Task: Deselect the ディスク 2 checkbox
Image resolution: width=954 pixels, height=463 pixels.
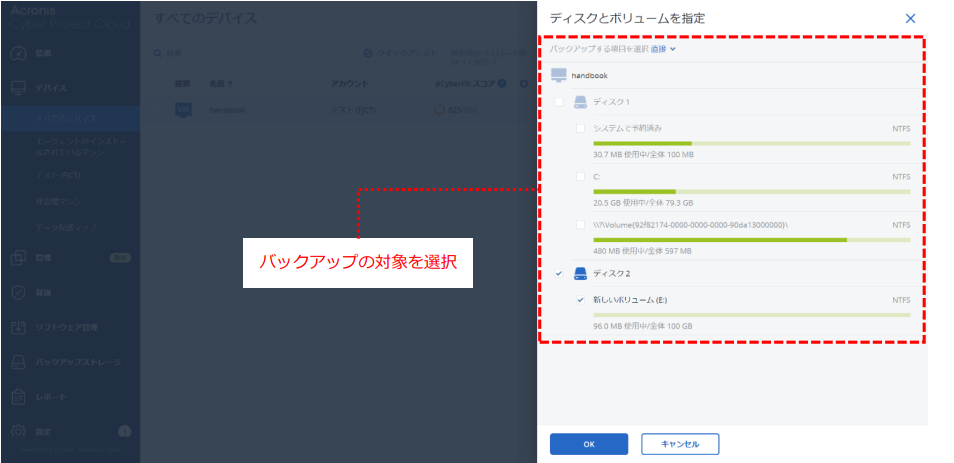Action: pos(559,273)
